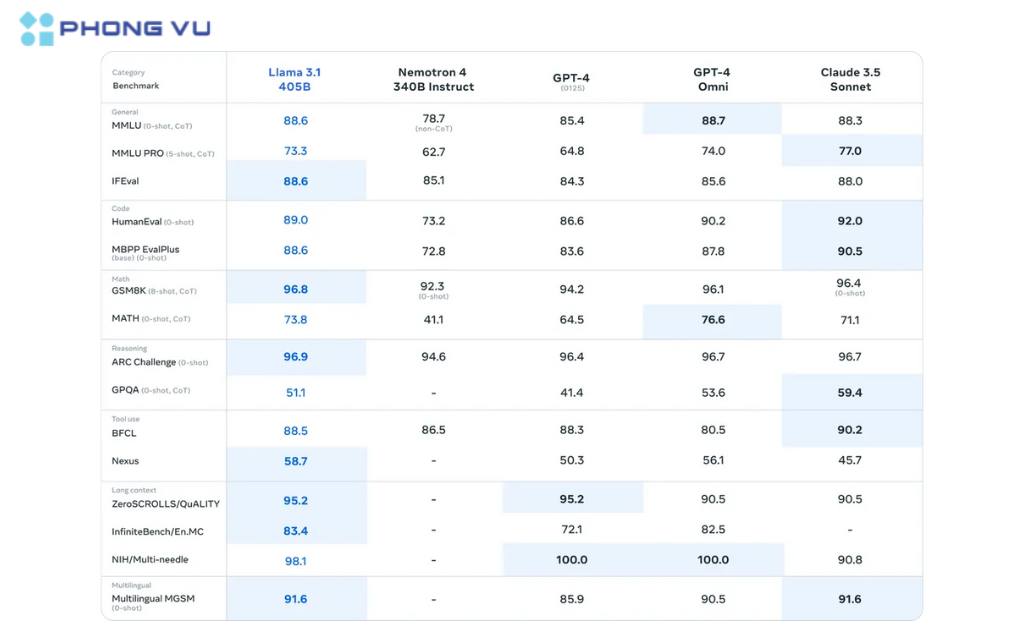Click the Multilingual MGSM row label
The image size is (1024, 640).
153,601
